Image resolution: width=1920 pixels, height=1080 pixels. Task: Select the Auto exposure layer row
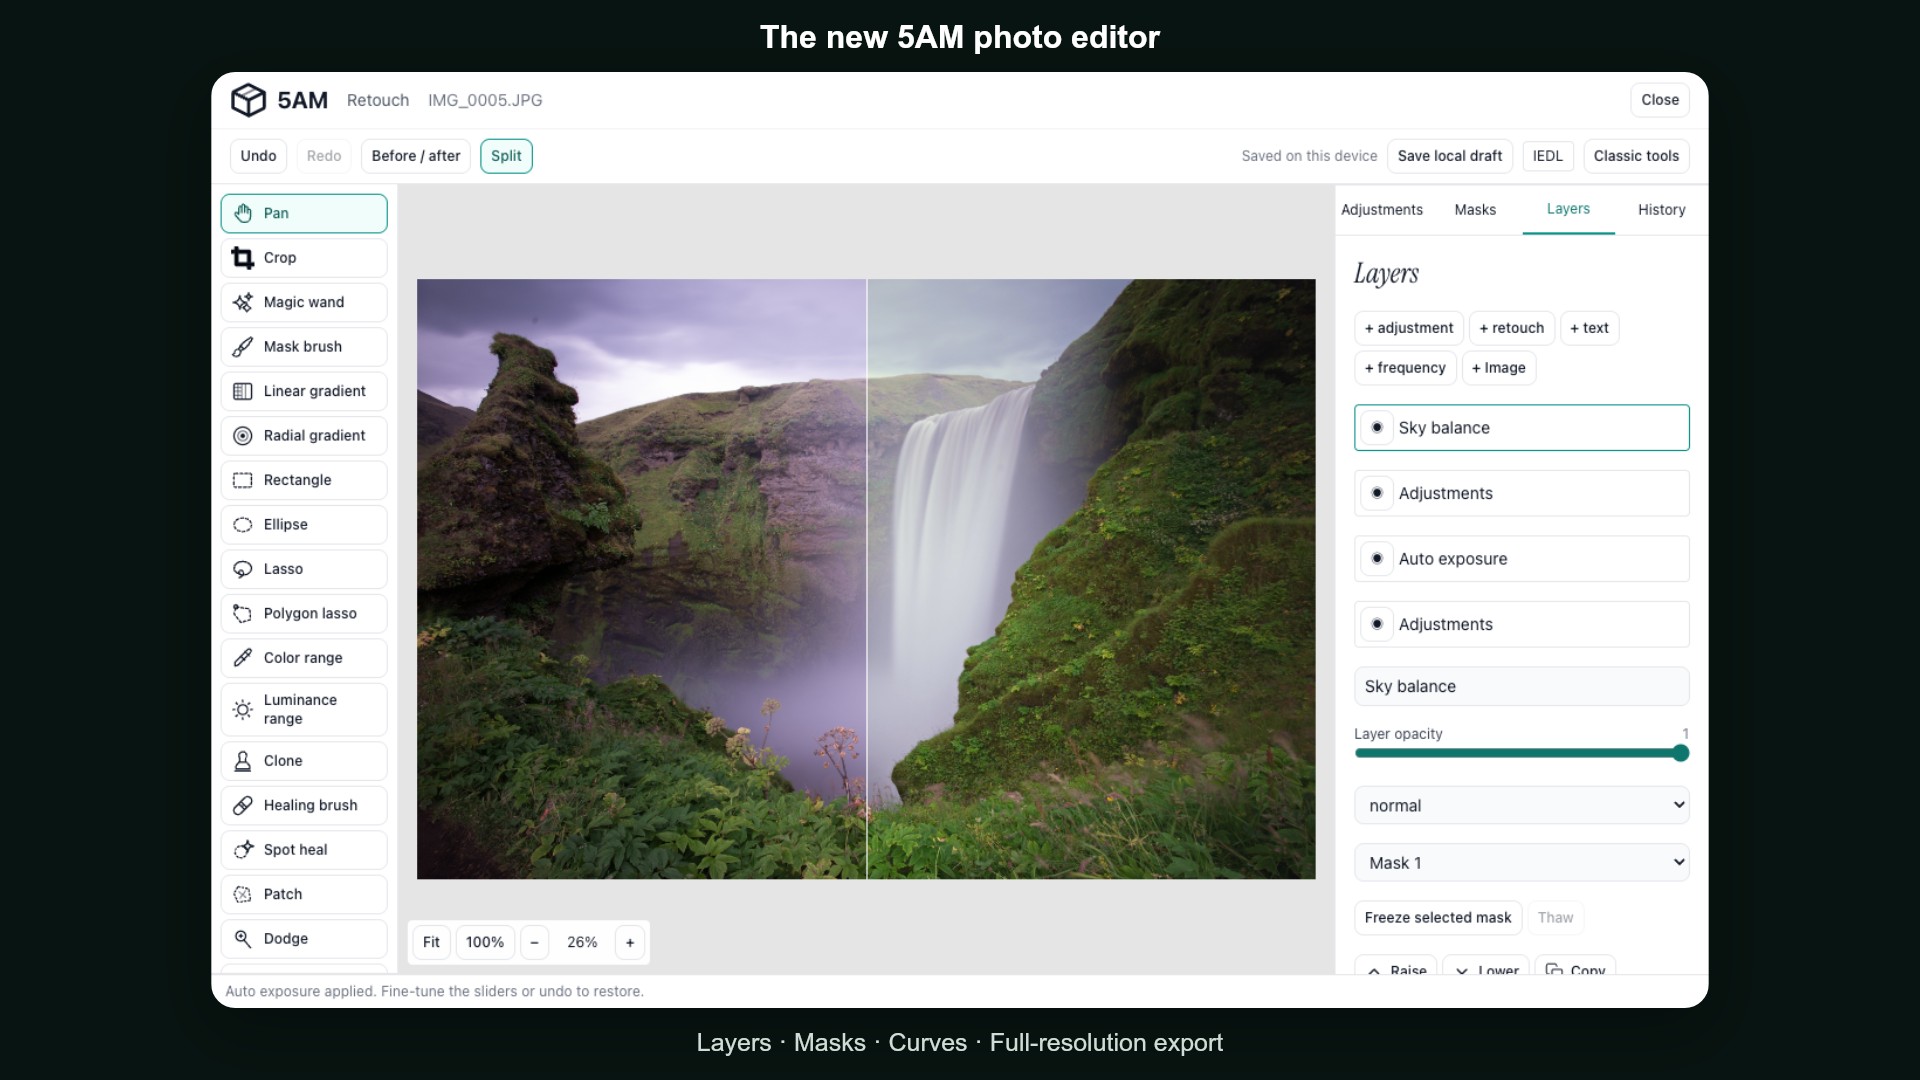[1522, 559]
